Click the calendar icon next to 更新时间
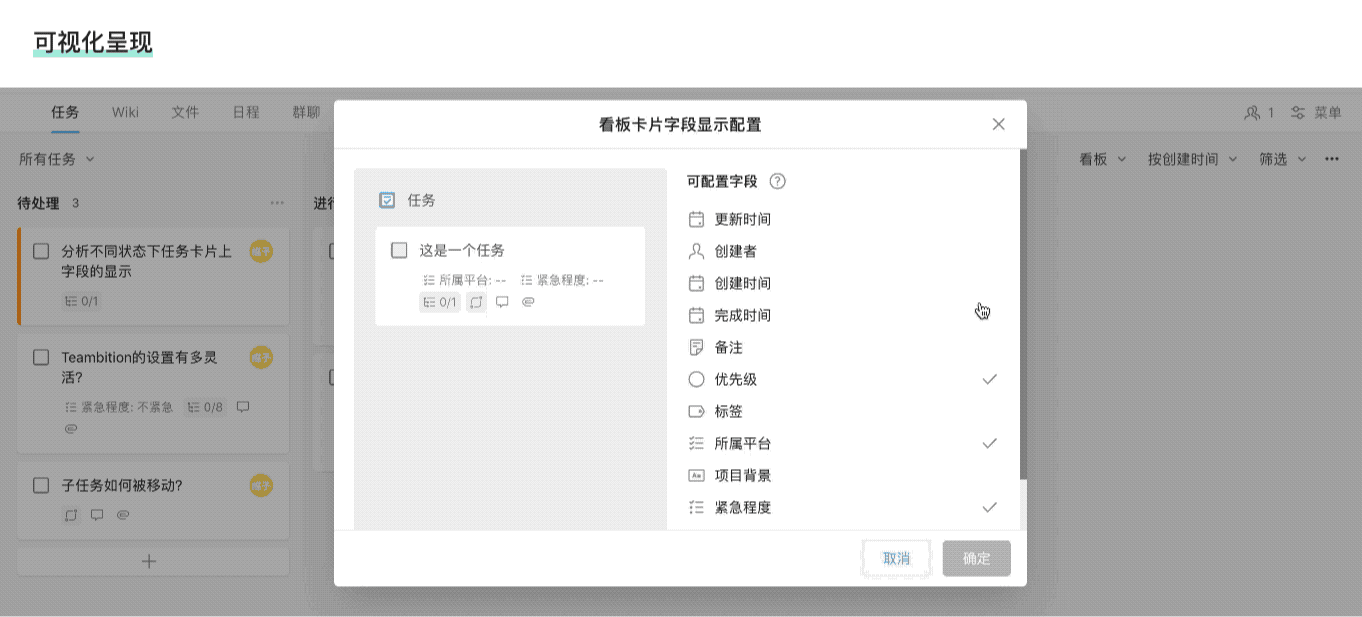This screenshot has height=617, width=1362. click(x=697, y=220)
